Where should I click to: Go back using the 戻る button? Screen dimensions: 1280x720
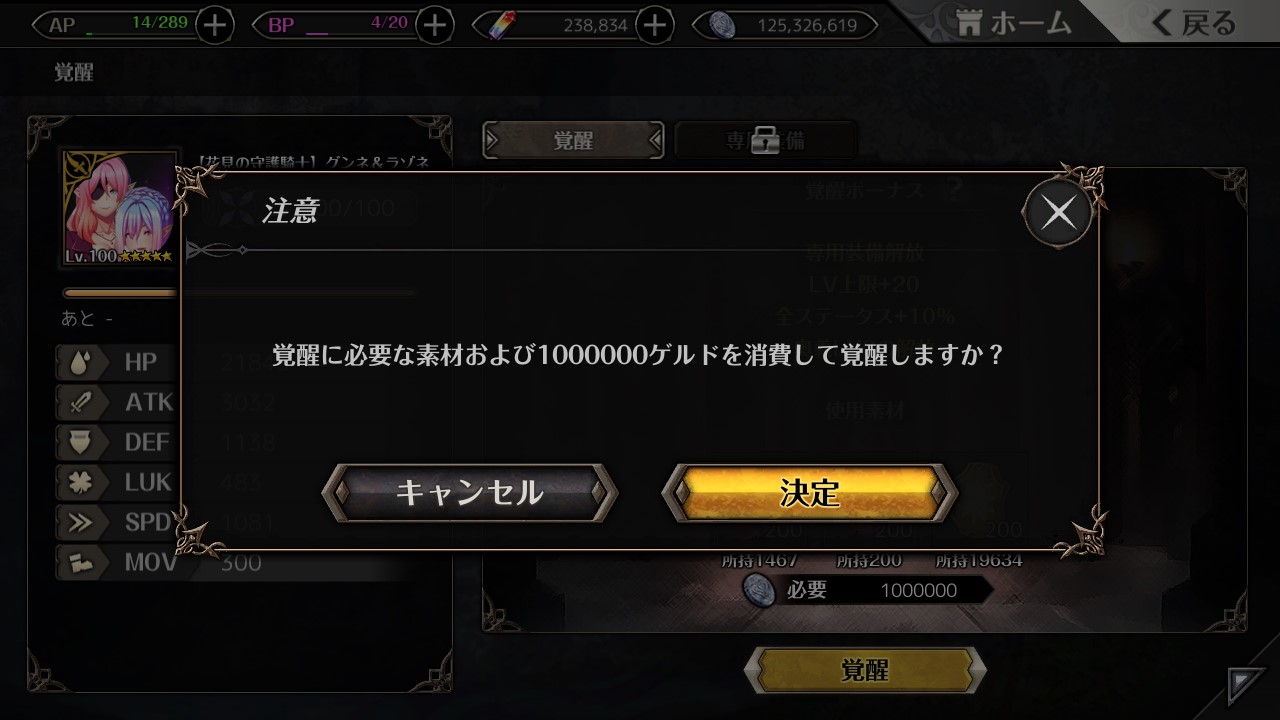[1193, 23]
